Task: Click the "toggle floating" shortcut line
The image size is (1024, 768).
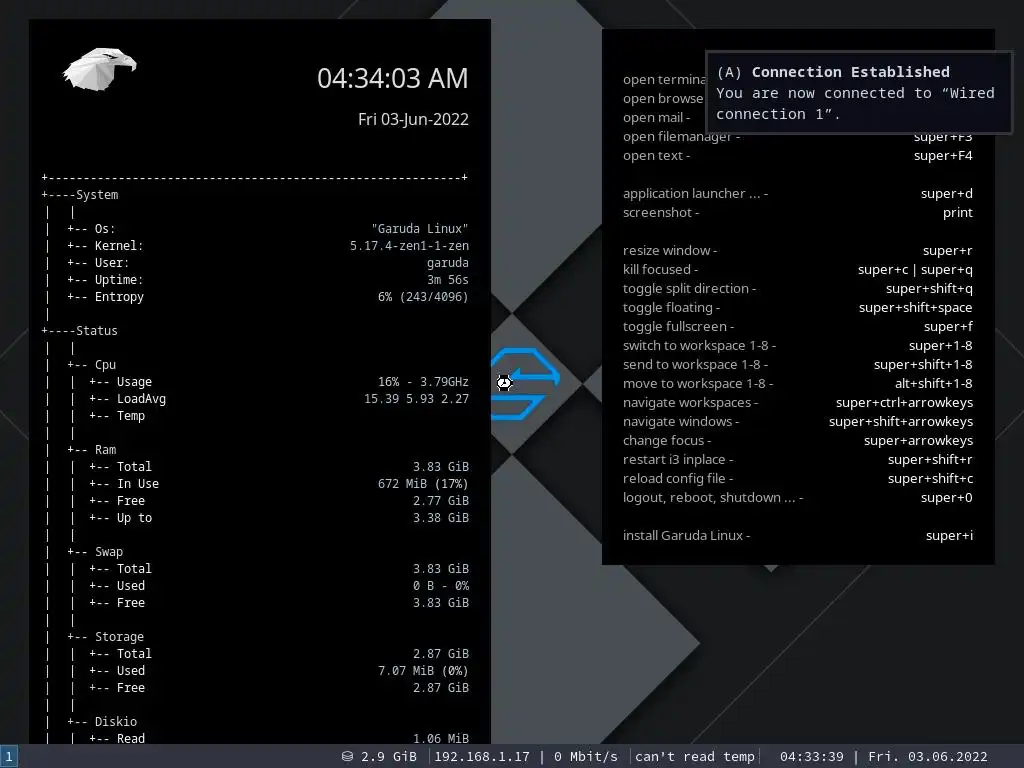Action: click(671, 307)
